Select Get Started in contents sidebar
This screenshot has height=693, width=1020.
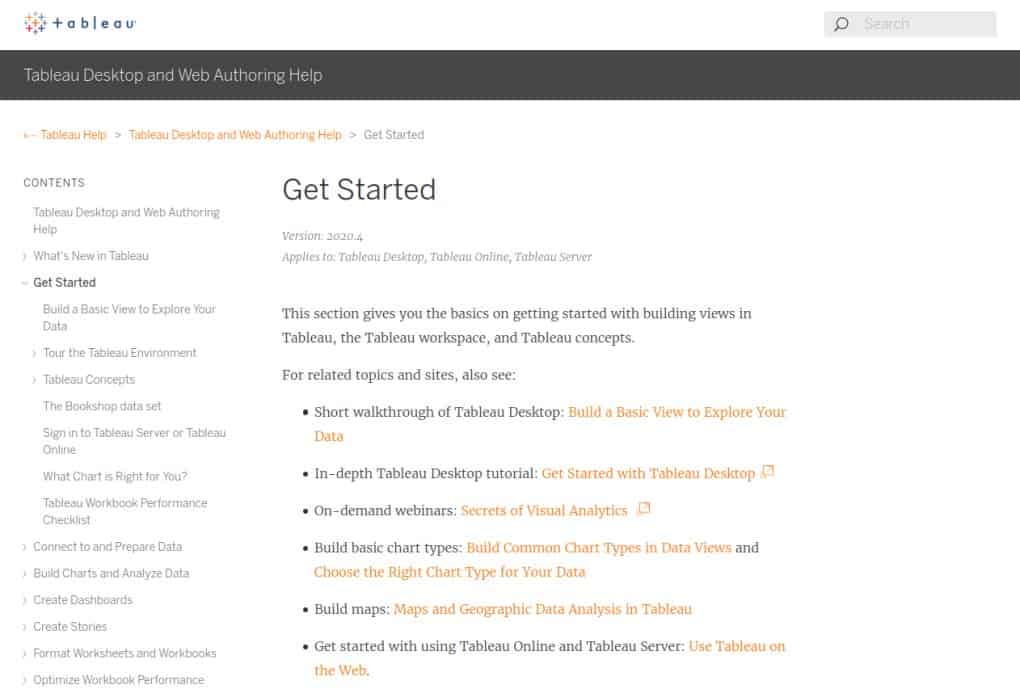tap(64, 282)
